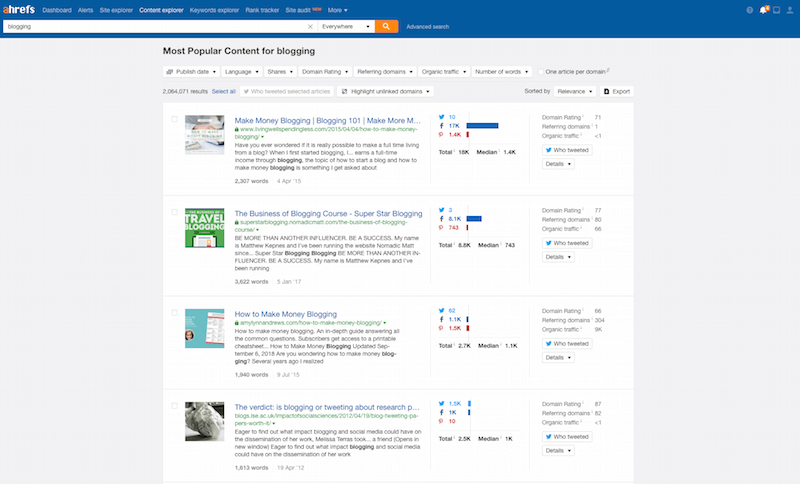The width and height of the screenshot is (800, 484).
Task: Open Content explorer in top navigation
Action: coord(161,10)
